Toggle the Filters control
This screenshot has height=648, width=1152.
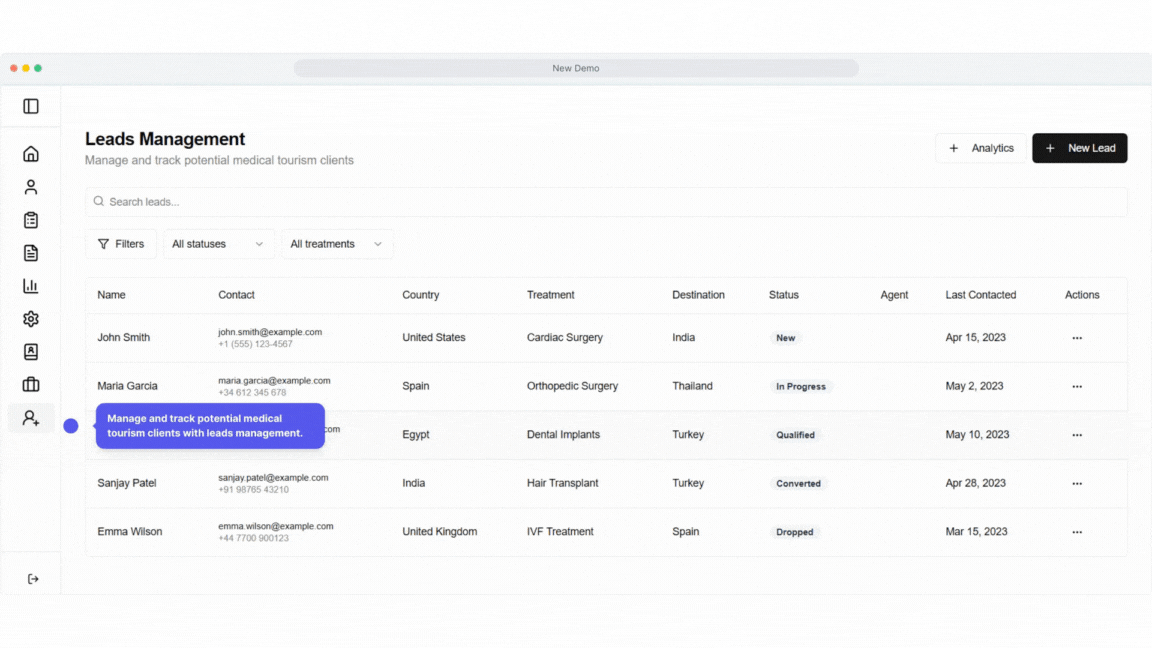coord(121,243)
